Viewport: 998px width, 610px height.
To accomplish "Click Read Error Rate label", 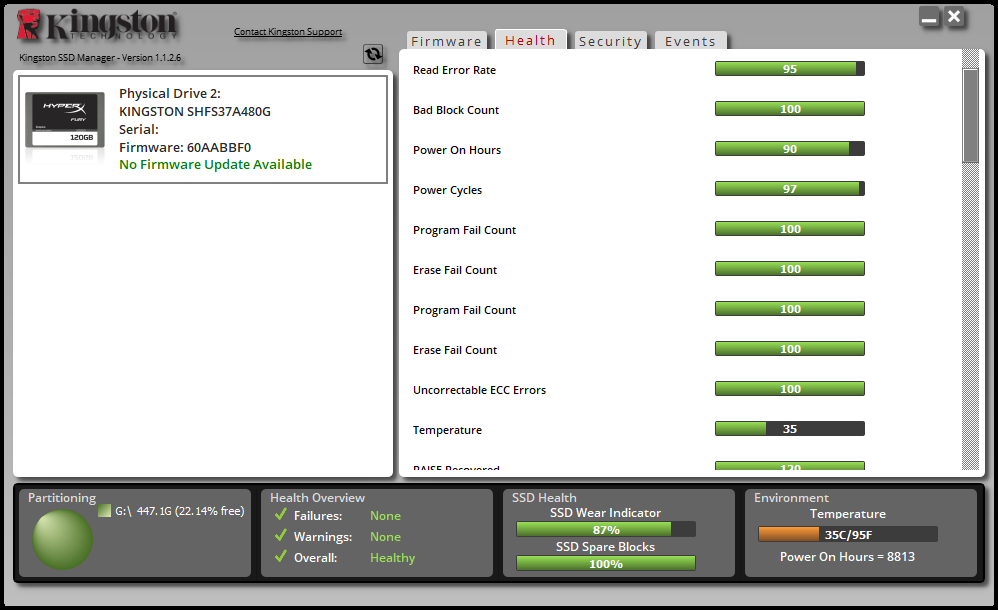I will 454,70.
